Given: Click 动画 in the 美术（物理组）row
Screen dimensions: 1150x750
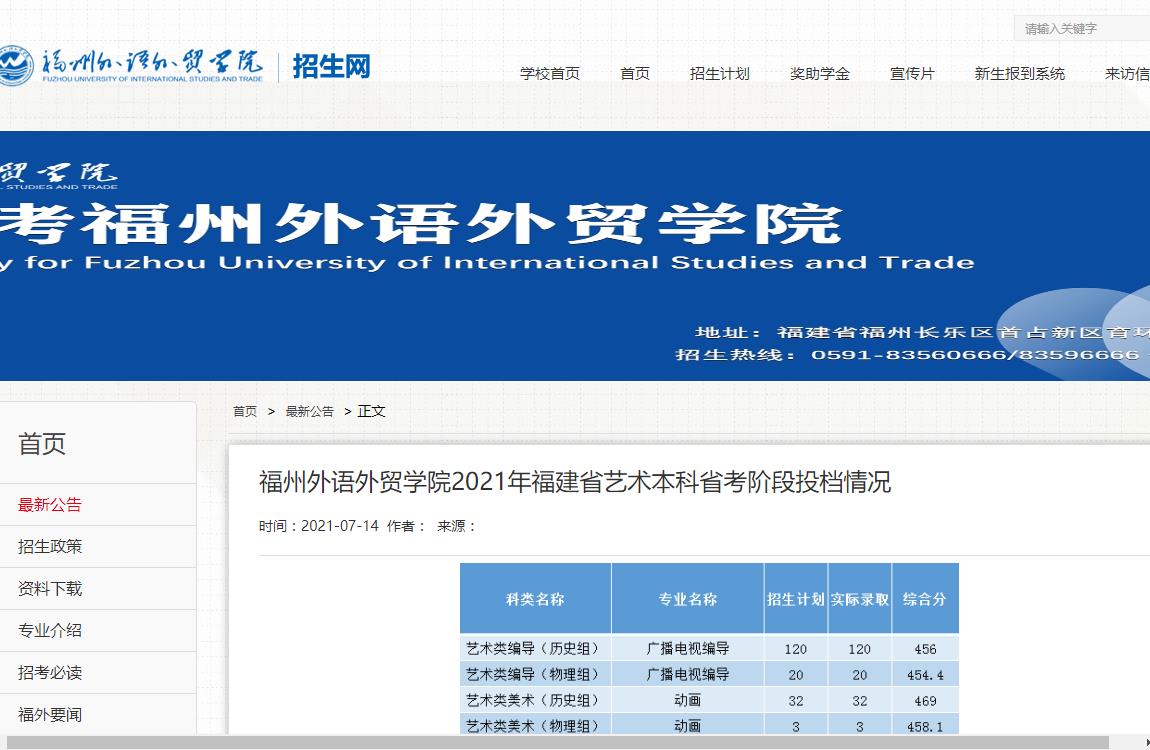Looking at the screenshot, I should 687,725.
